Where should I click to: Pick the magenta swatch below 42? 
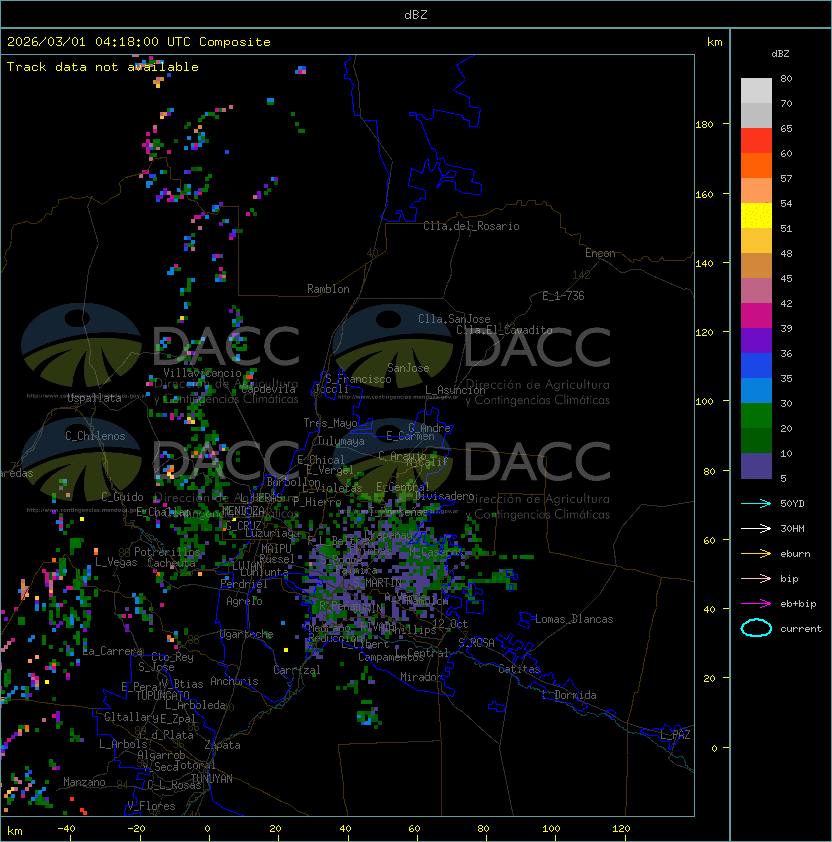coord(756,315)
